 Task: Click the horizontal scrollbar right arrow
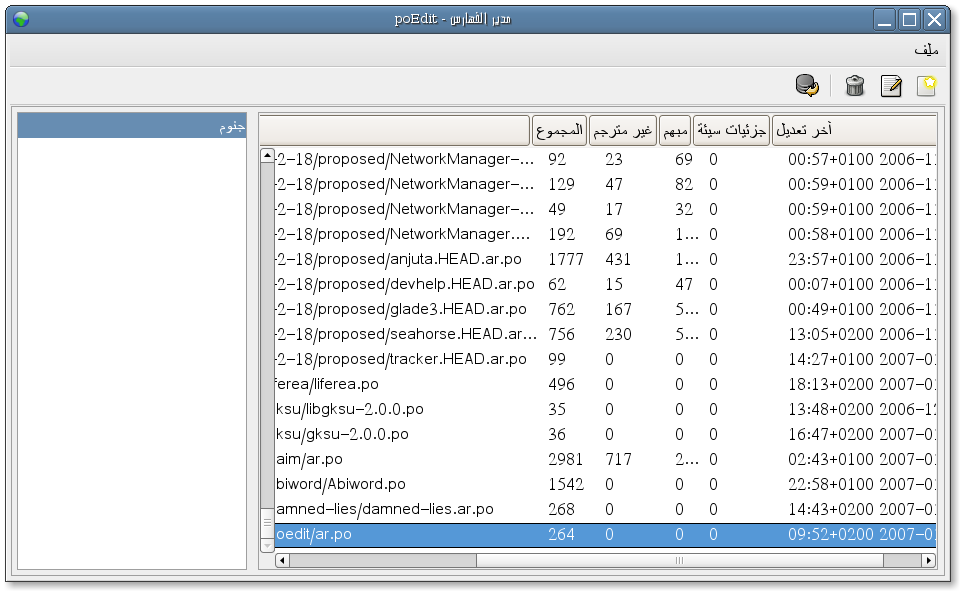point(929,561)
